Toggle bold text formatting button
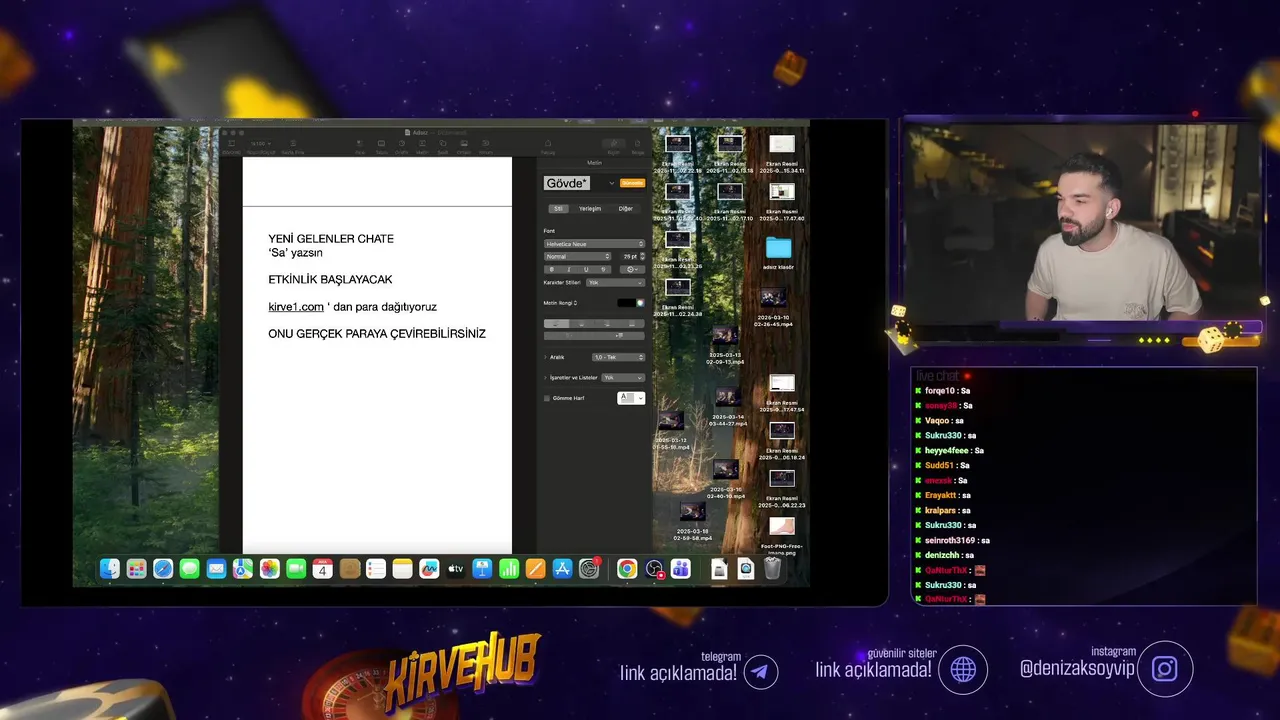 (551, 269)
